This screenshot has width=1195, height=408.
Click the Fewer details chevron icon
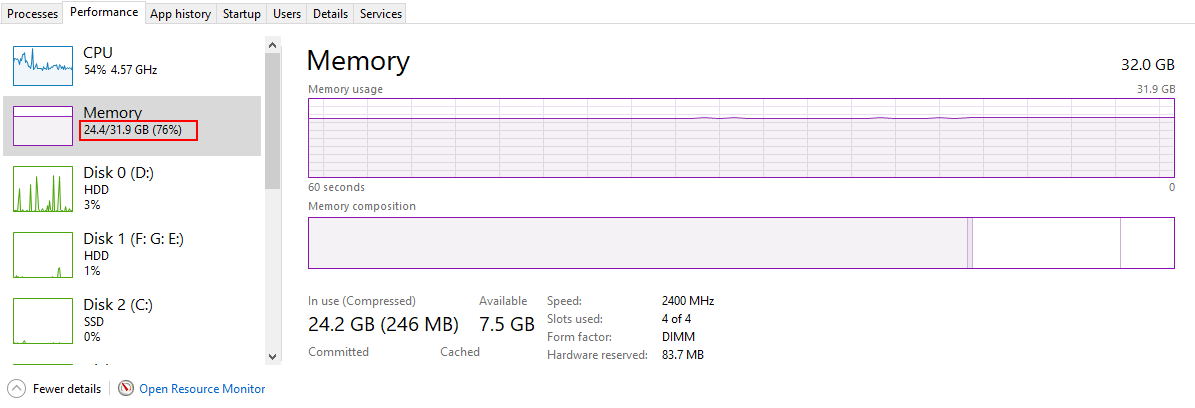point(16,388)
